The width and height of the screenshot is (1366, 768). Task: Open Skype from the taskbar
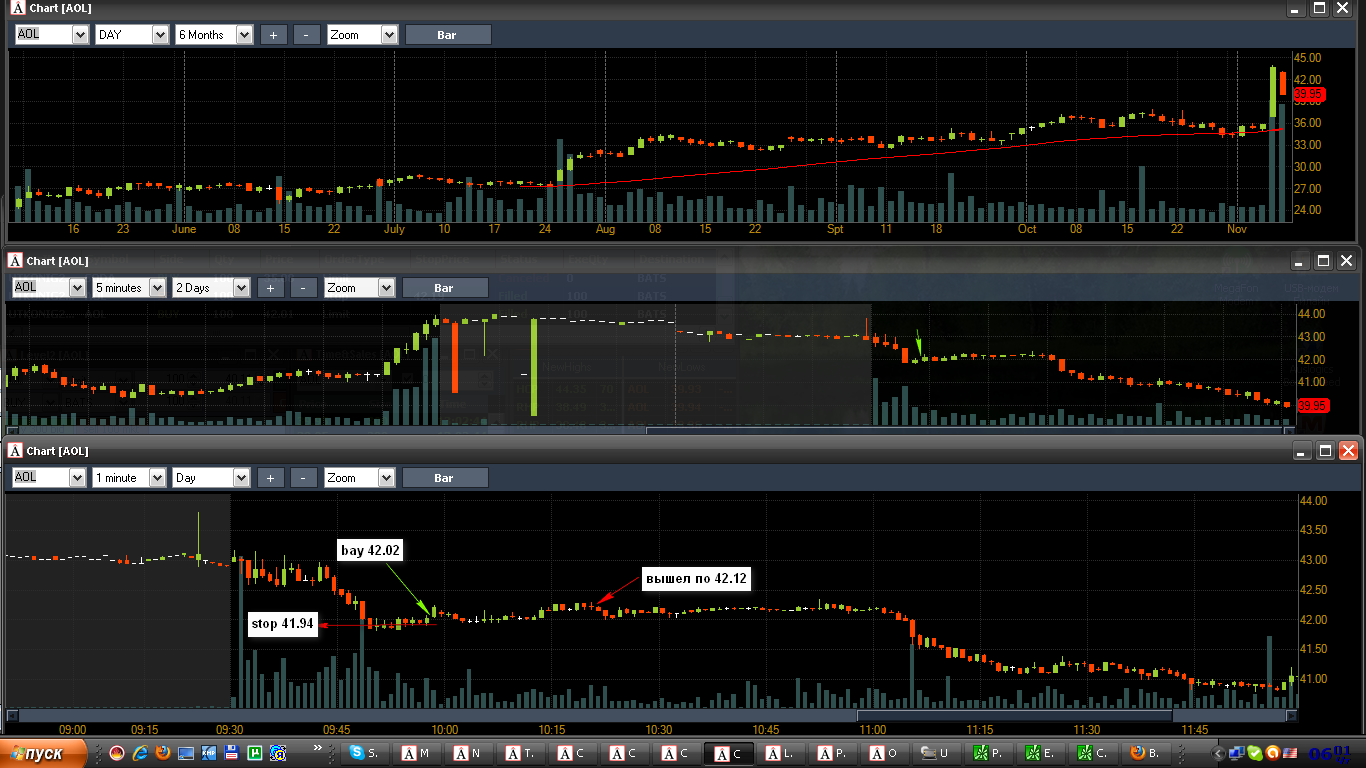[x=367, y=753]
